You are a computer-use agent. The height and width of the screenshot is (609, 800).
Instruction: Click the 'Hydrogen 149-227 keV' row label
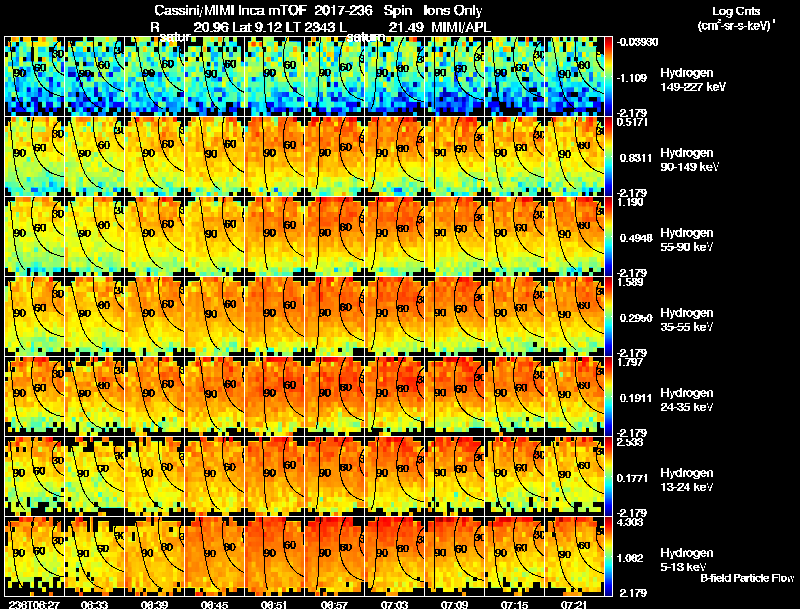tap(693, 80)
